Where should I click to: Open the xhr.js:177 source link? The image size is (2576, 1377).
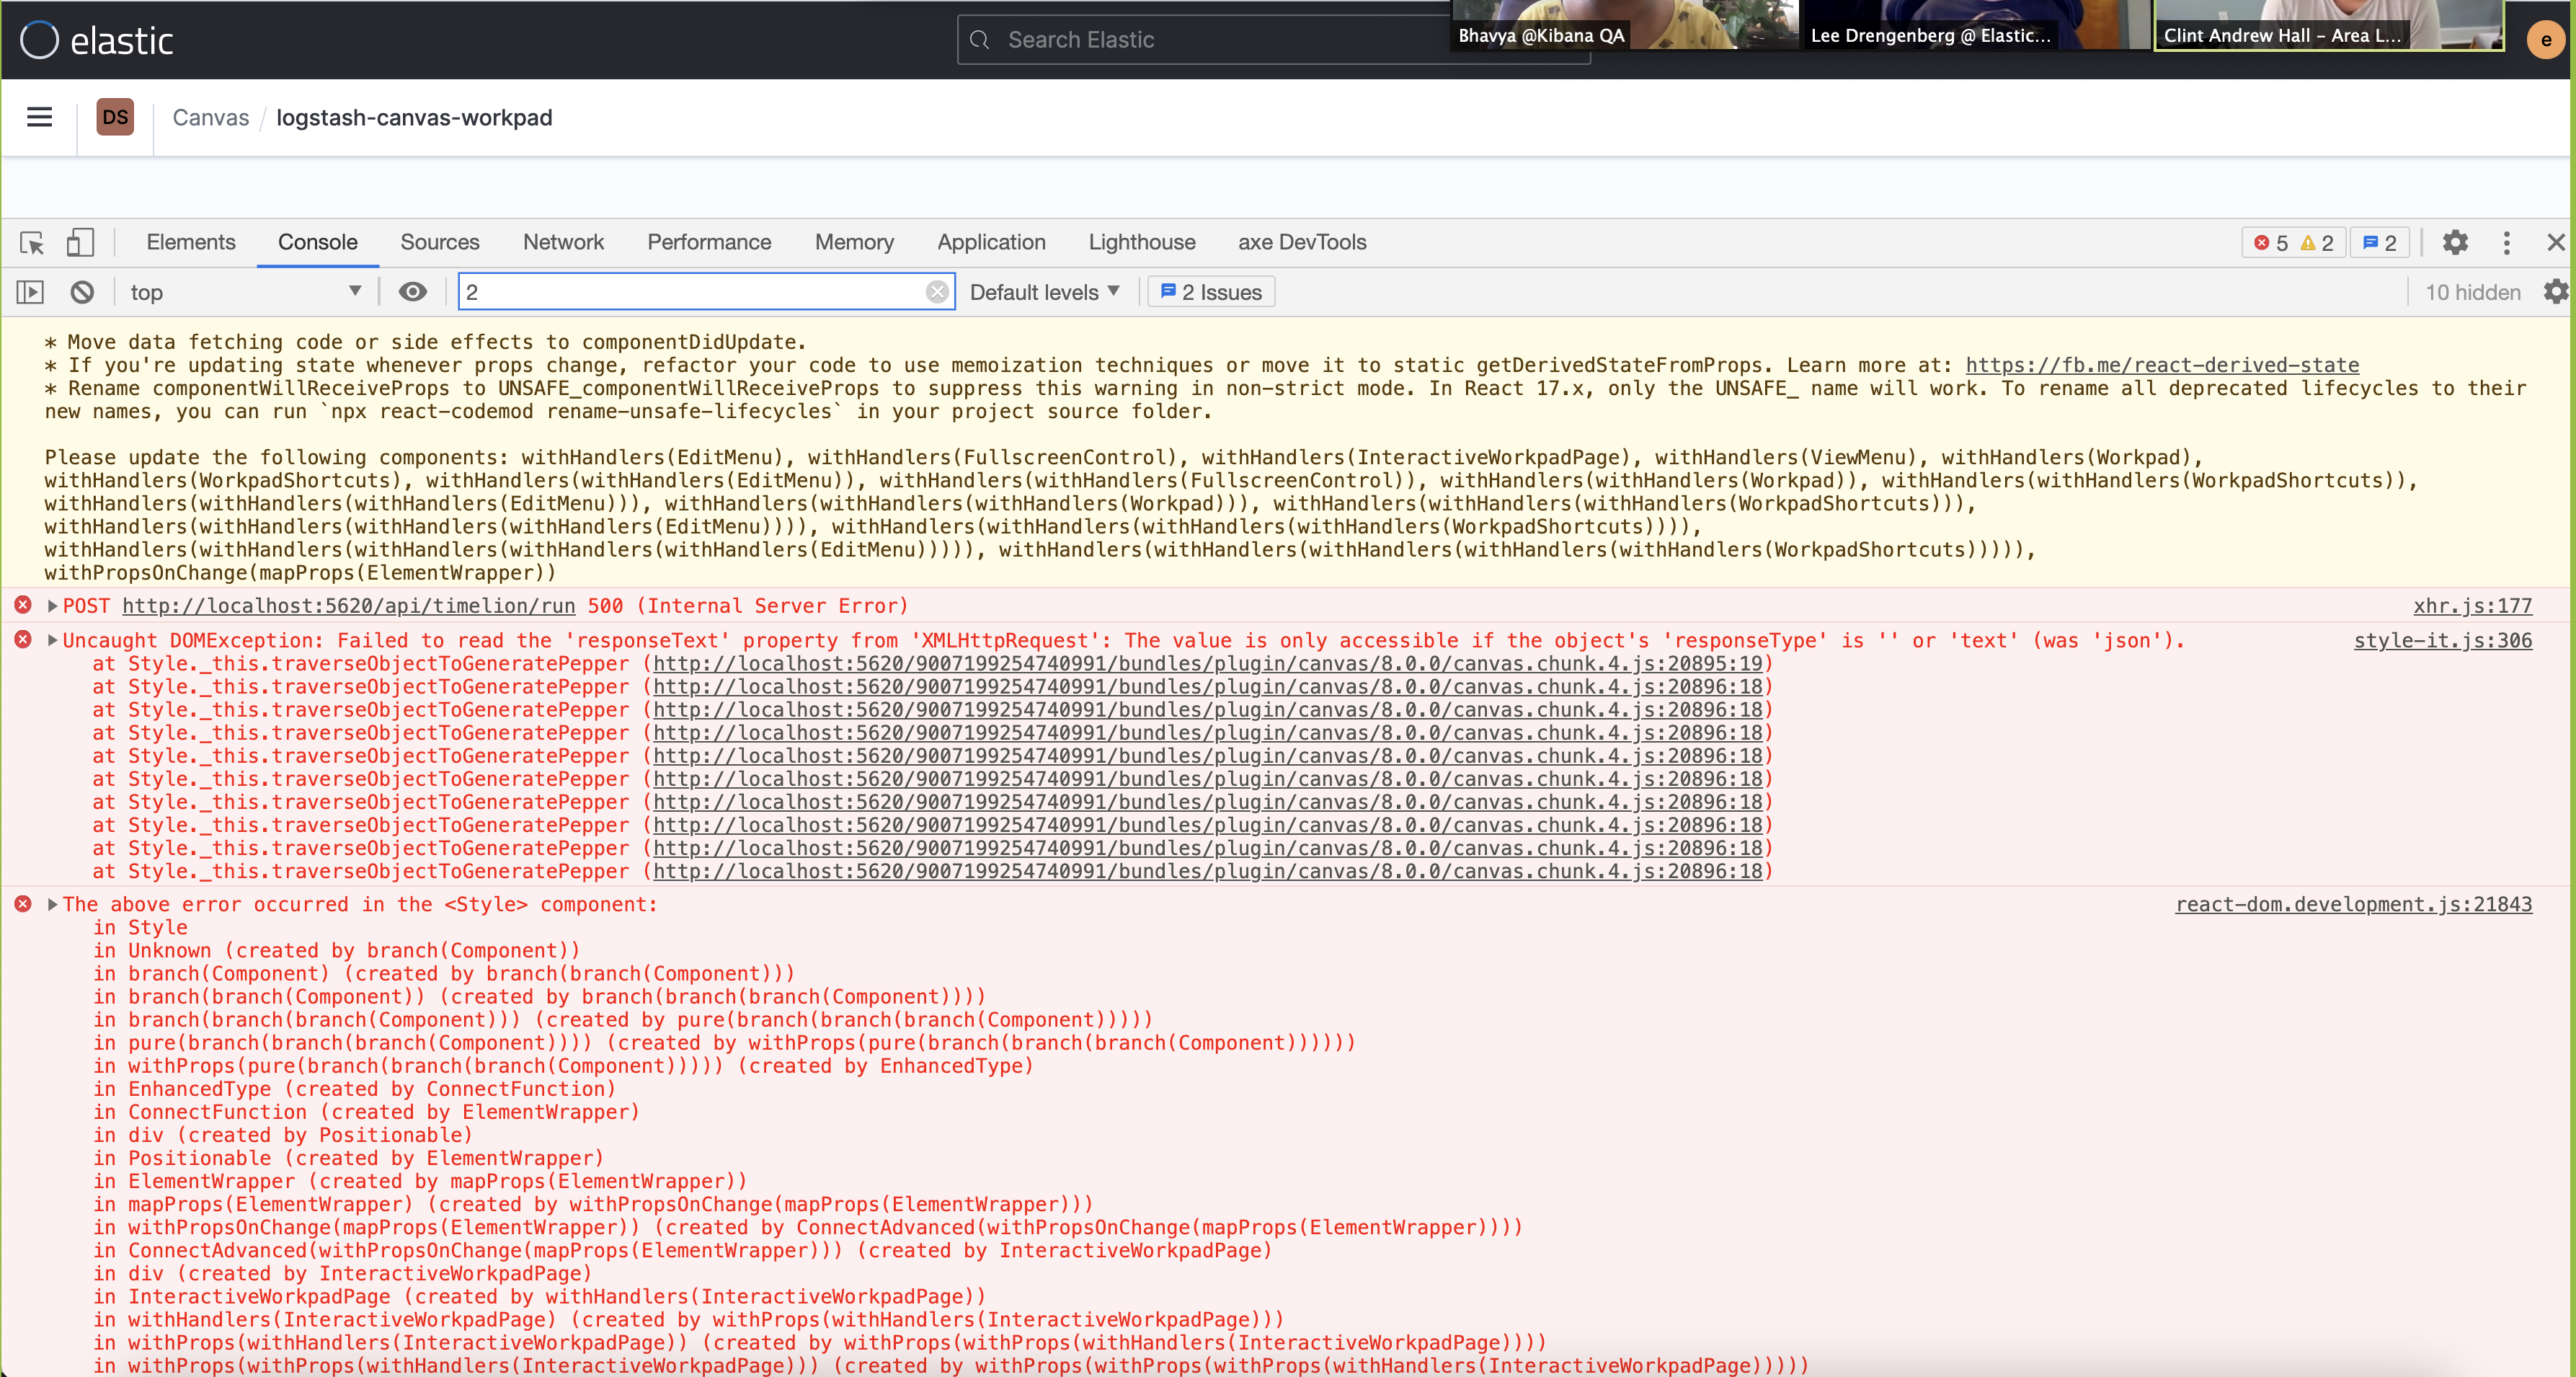pyautogui.click(x=2473, y=606)
